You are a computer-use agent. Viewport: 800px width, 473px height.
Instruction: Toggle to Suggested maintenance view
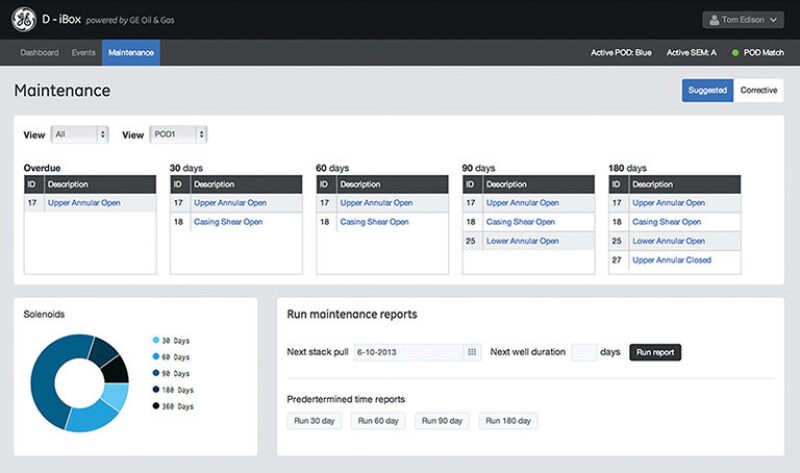click(707, 90)
